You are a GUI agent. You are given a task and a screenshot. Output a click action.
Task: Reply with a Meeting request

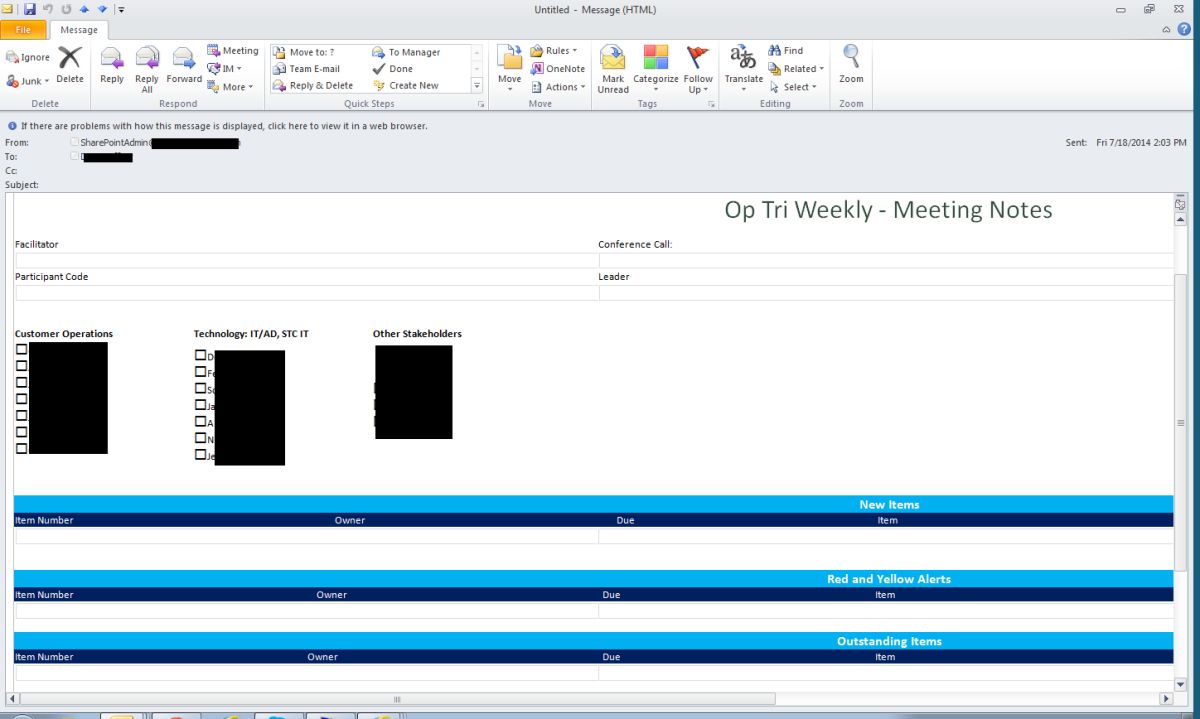[x=232, y=51]
